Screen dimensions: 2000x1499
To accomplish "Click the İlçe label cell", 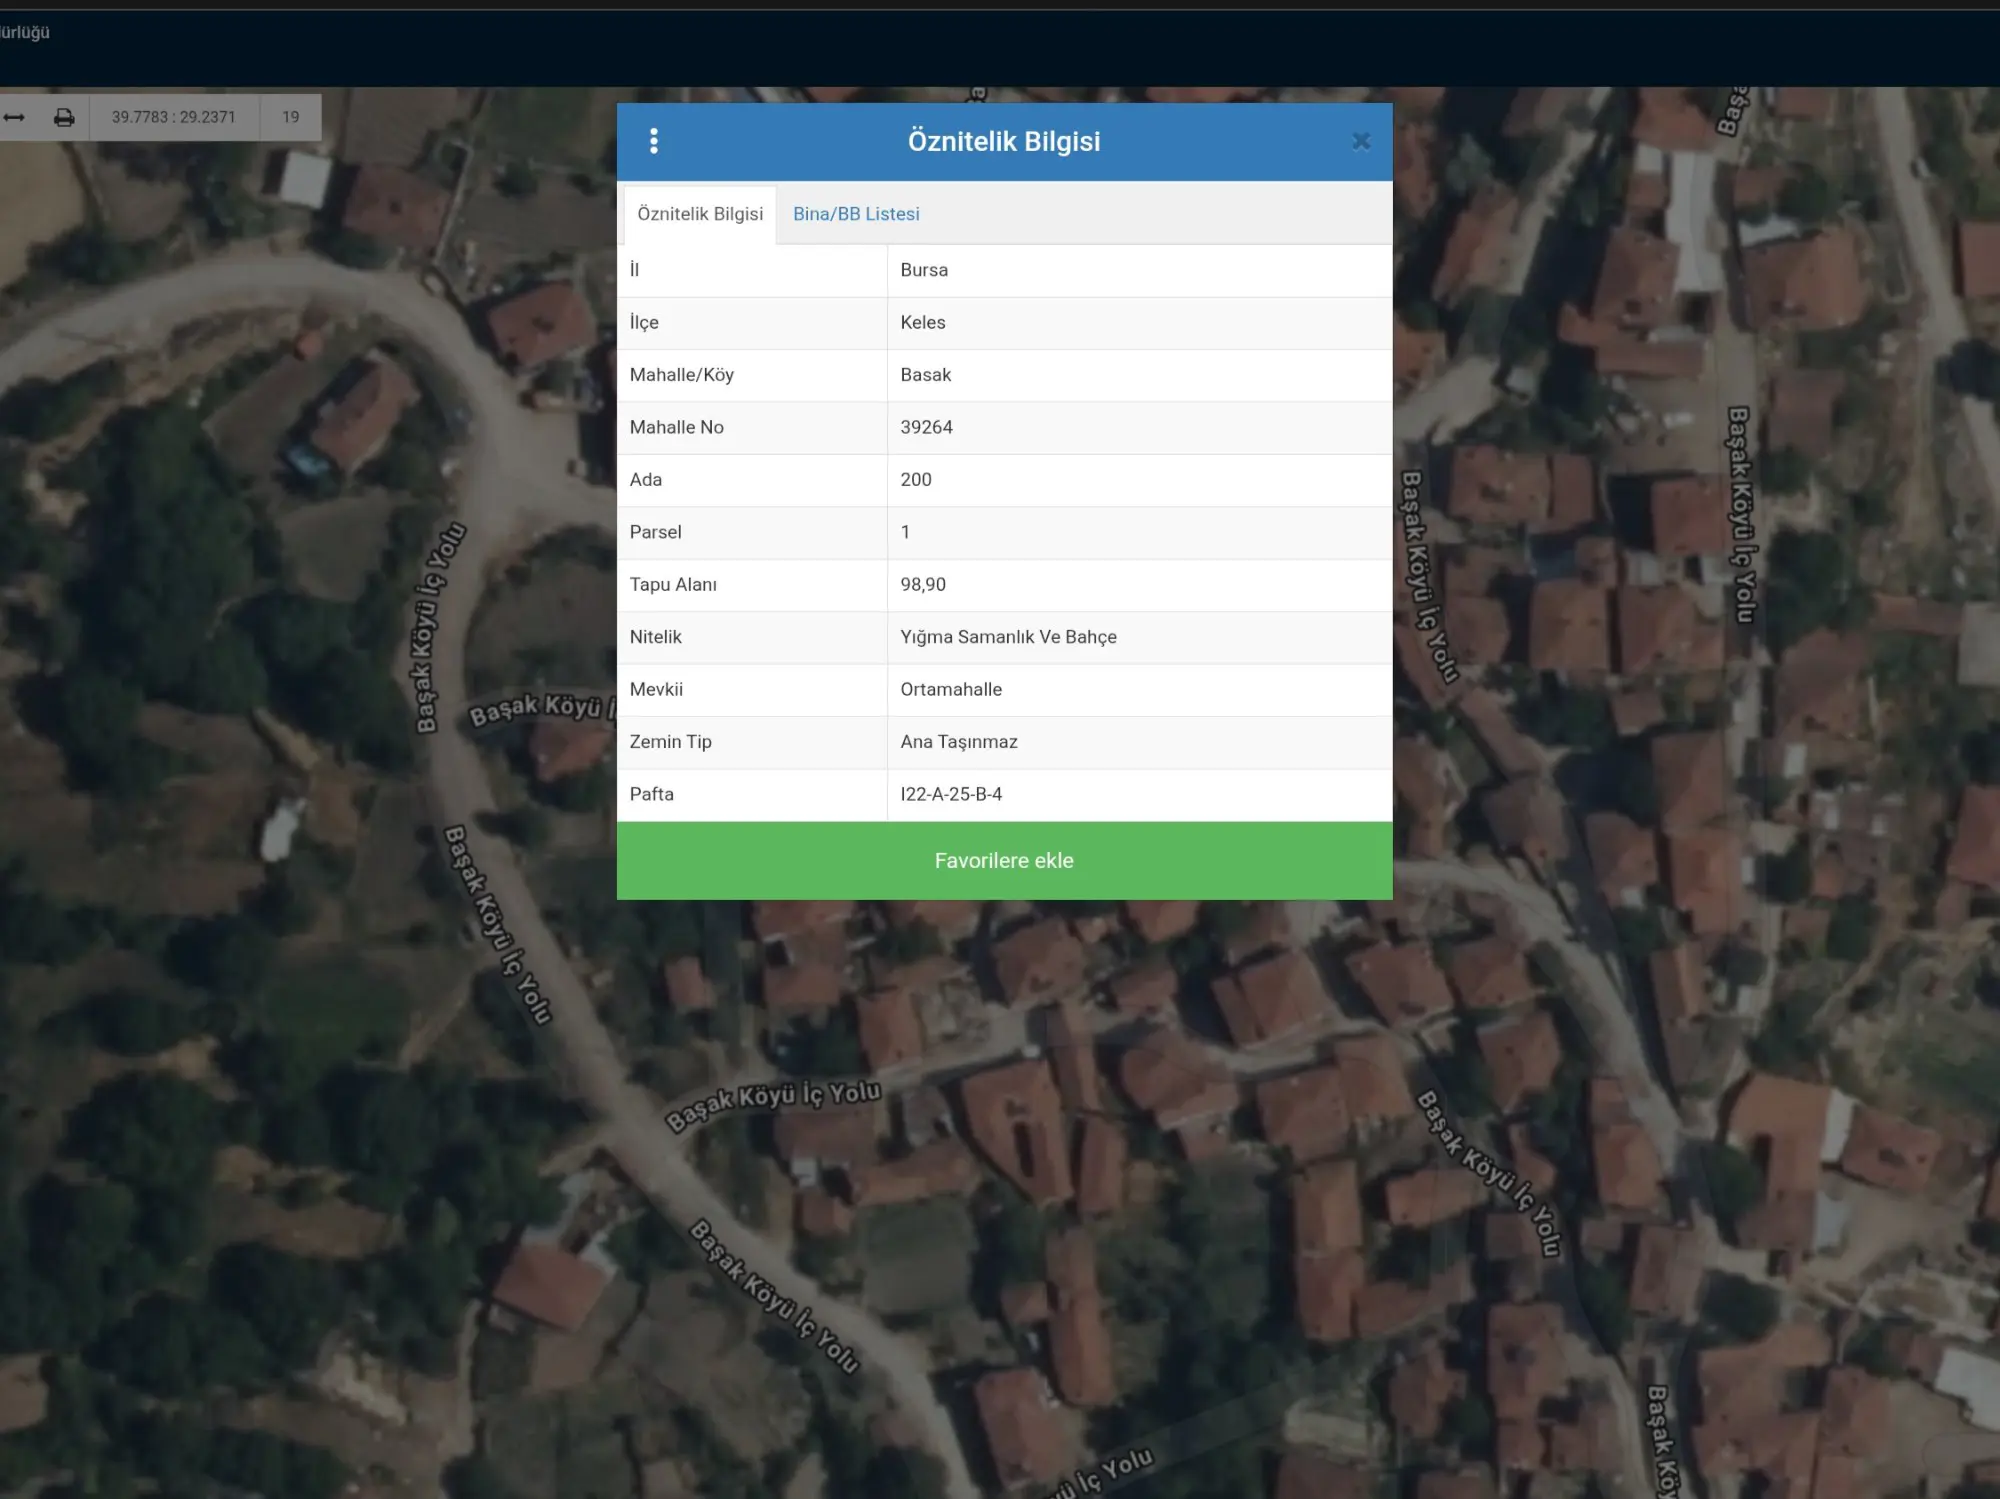I will click(x=752, y=323).
